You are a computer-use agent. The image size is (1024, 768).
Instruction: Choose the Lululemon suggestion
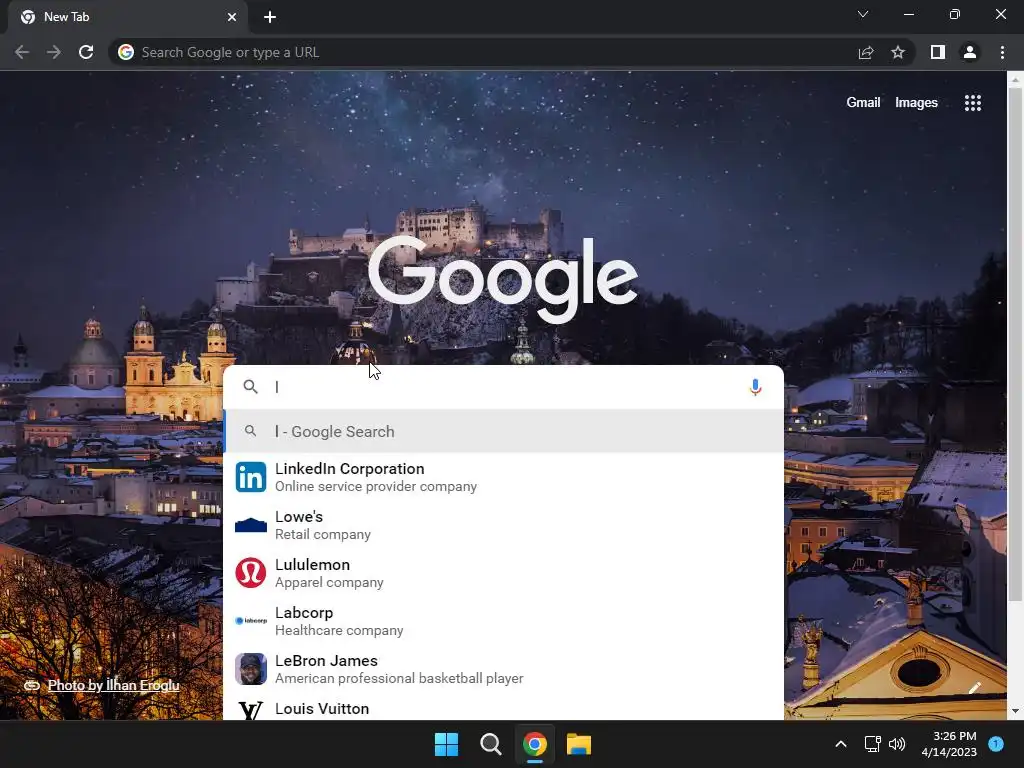point(504,573)
